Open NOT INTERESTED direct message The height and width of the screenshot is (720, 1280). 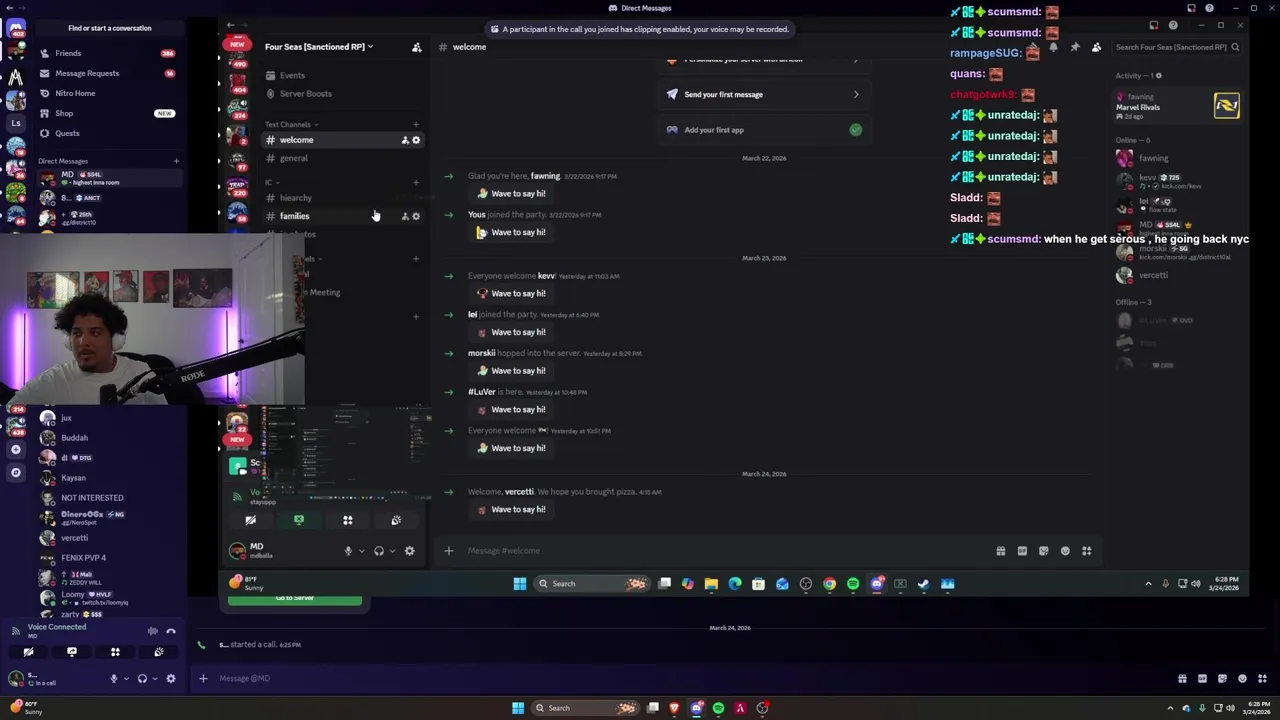pos(108,498)
